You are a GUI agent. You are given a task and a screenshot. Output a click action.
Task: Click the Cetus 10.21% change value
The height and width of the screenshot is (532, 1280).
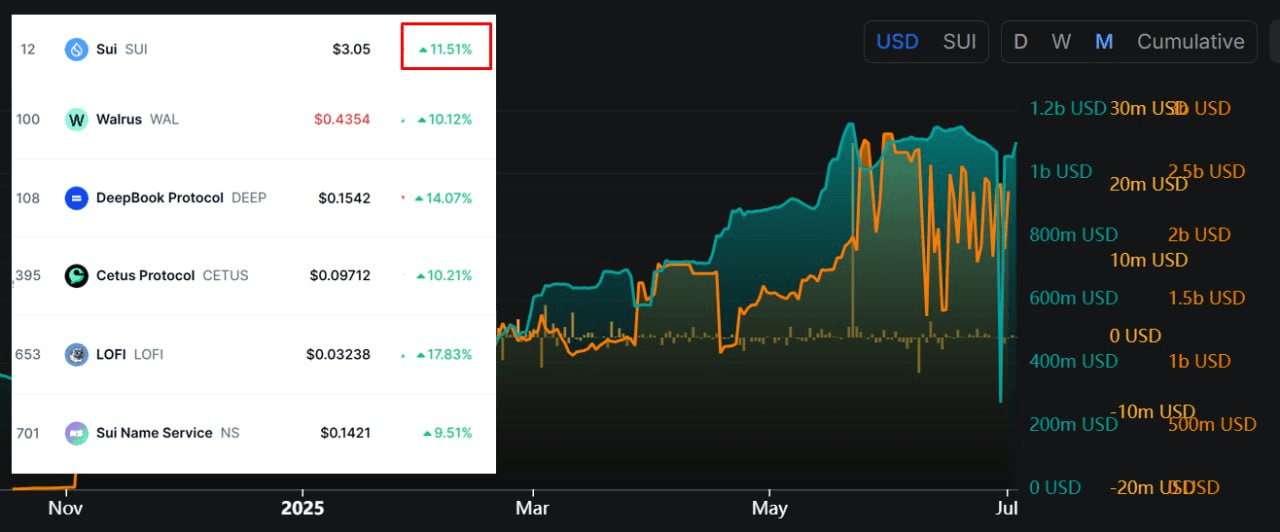(445, 276)
